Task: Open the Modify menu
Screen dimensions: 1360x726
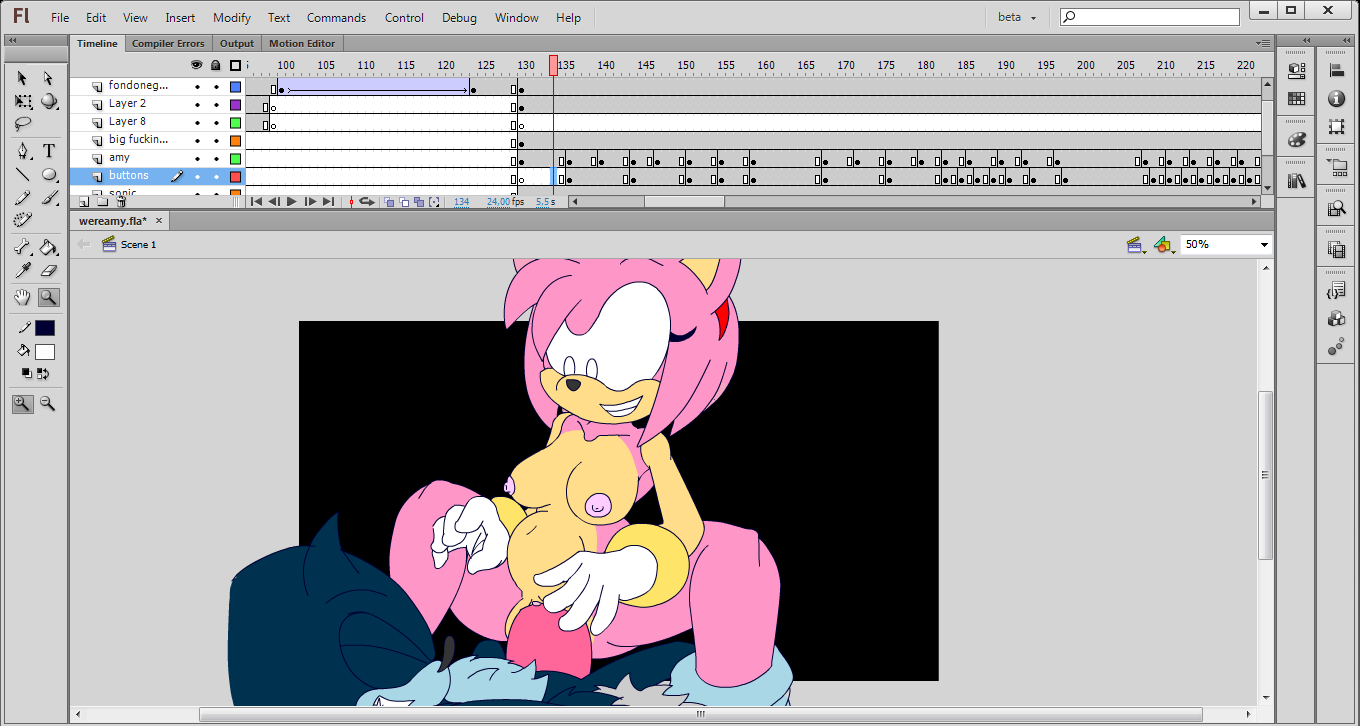Action: (x=232, y=18)
